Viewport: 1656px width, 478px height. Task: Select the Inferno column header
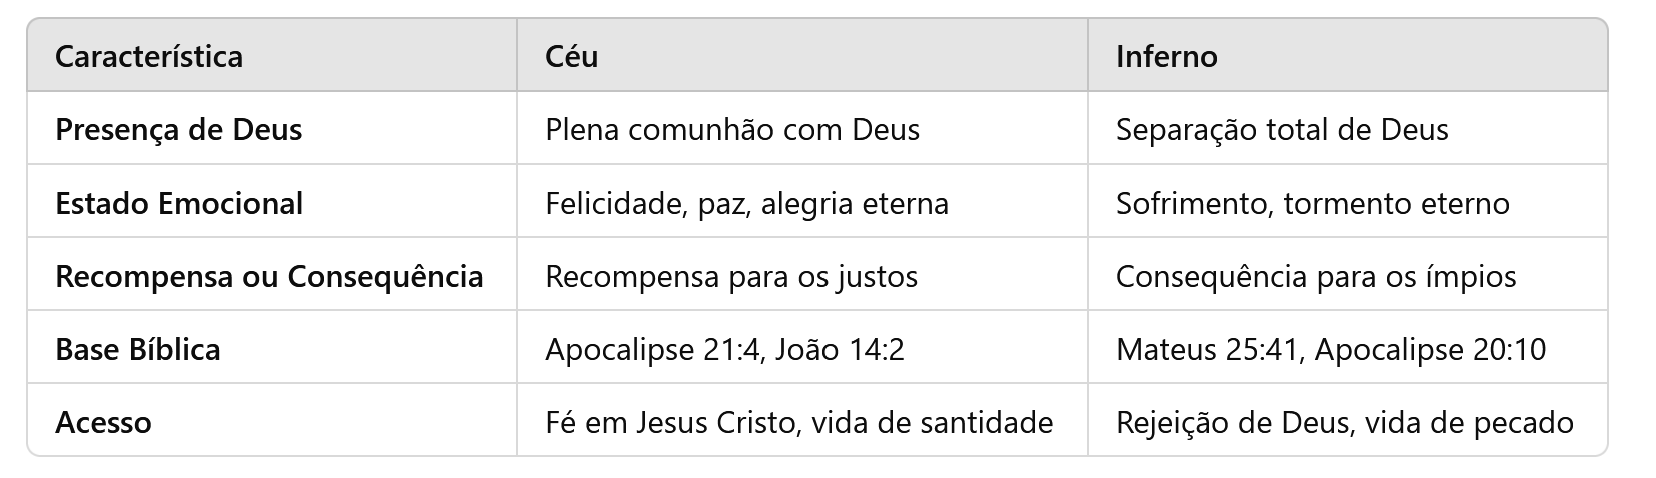(x=1166, y=56)
